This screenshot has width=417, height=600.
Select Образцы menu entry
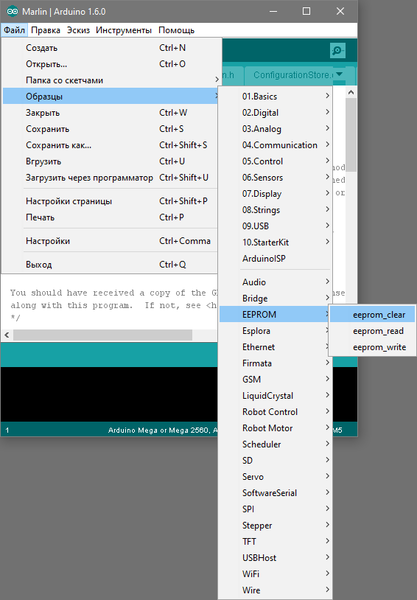(112, 96)
